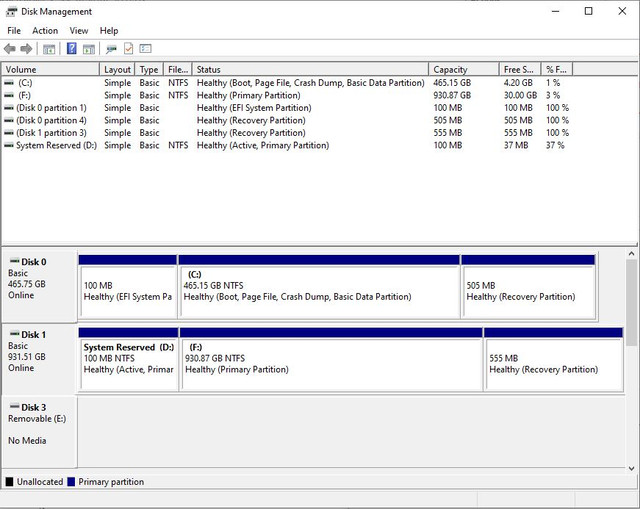Open the Action menu

tap(45, 31)
